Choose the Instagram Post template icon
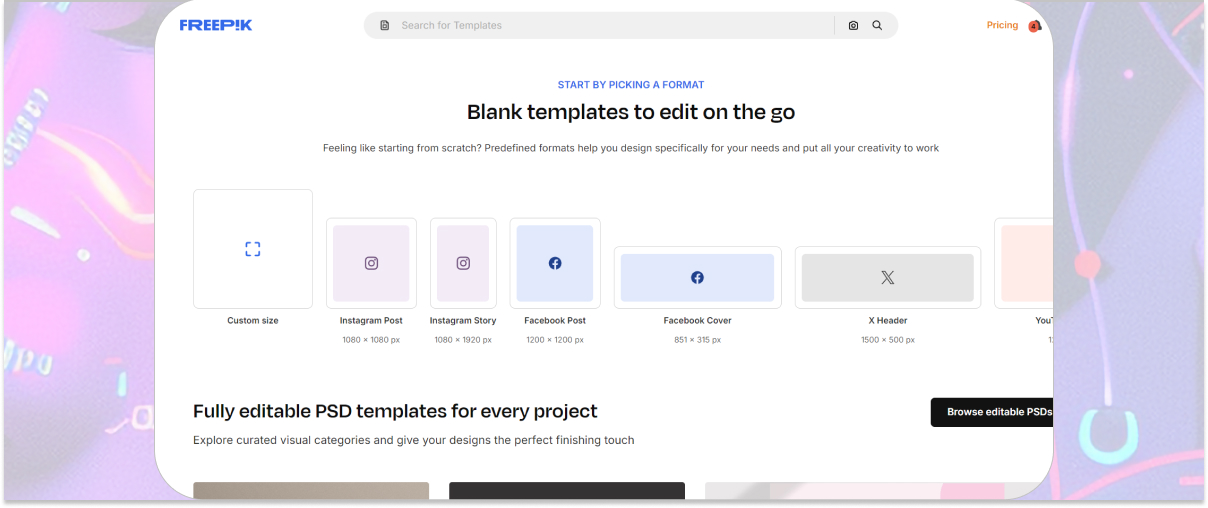The width and height of the screenshot is (1208, 508). [x=371, y=263]
